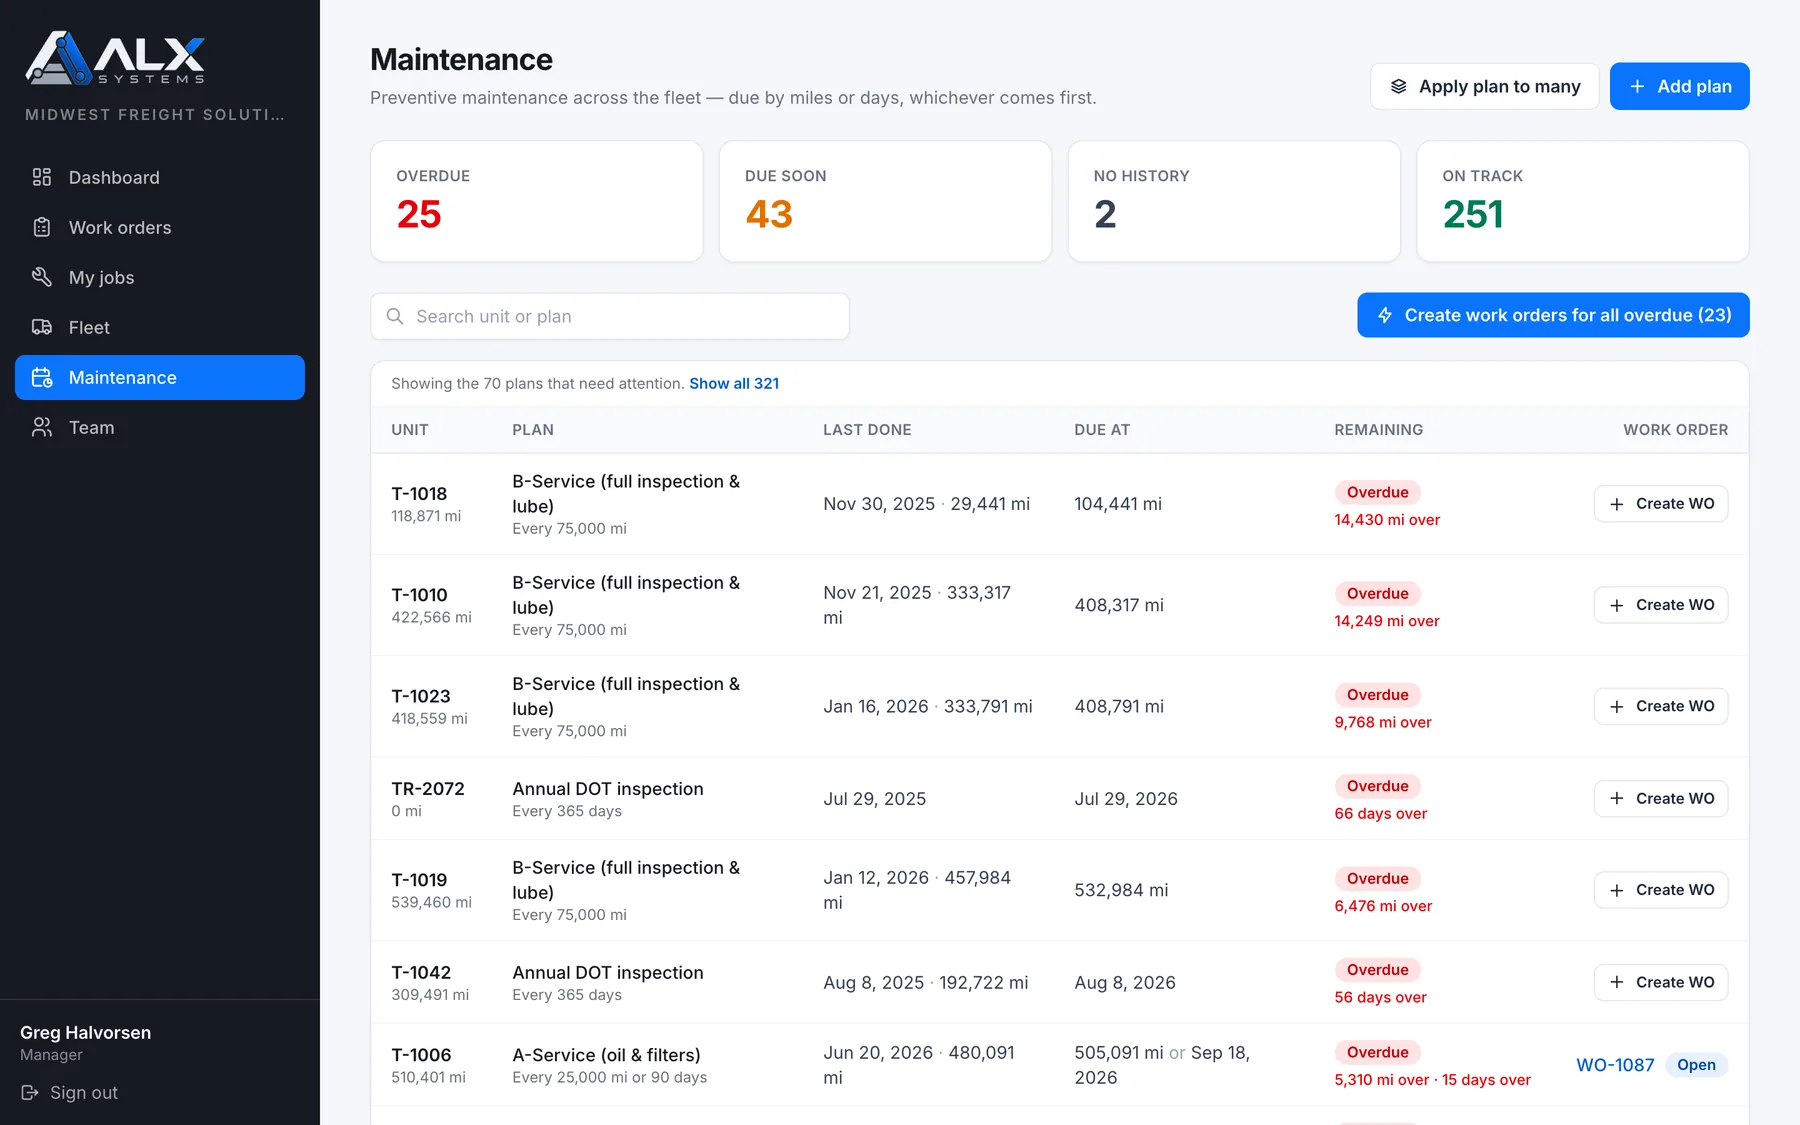Screen dimensions: 1800x1125
Task: Click plus icon on TR-2072 Create WO
Action: pos(1617,798)
